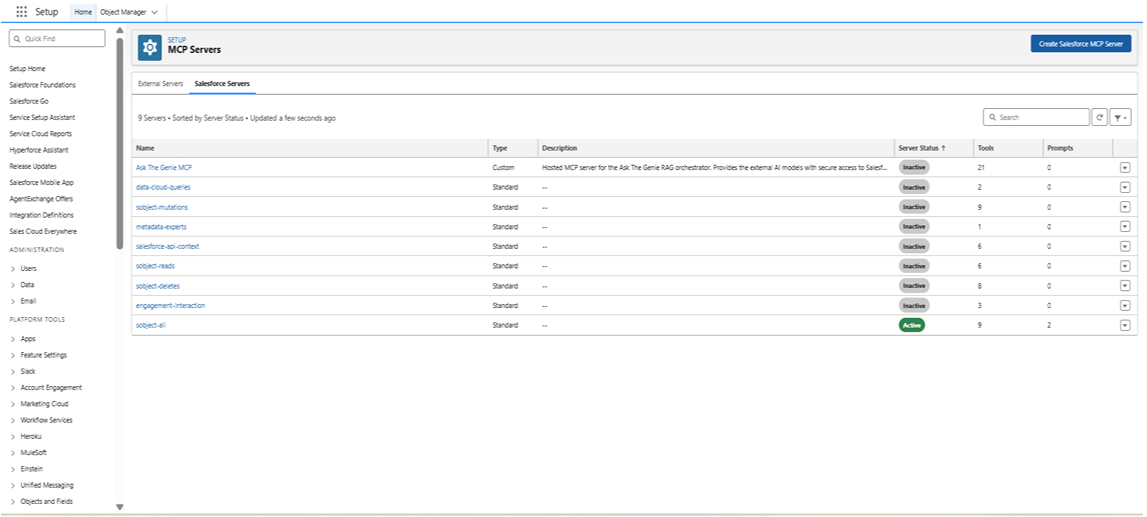The height and width of the screenshot is (517, 1147).
Task: Click the search magnifier in server search box
Action: 992,117
